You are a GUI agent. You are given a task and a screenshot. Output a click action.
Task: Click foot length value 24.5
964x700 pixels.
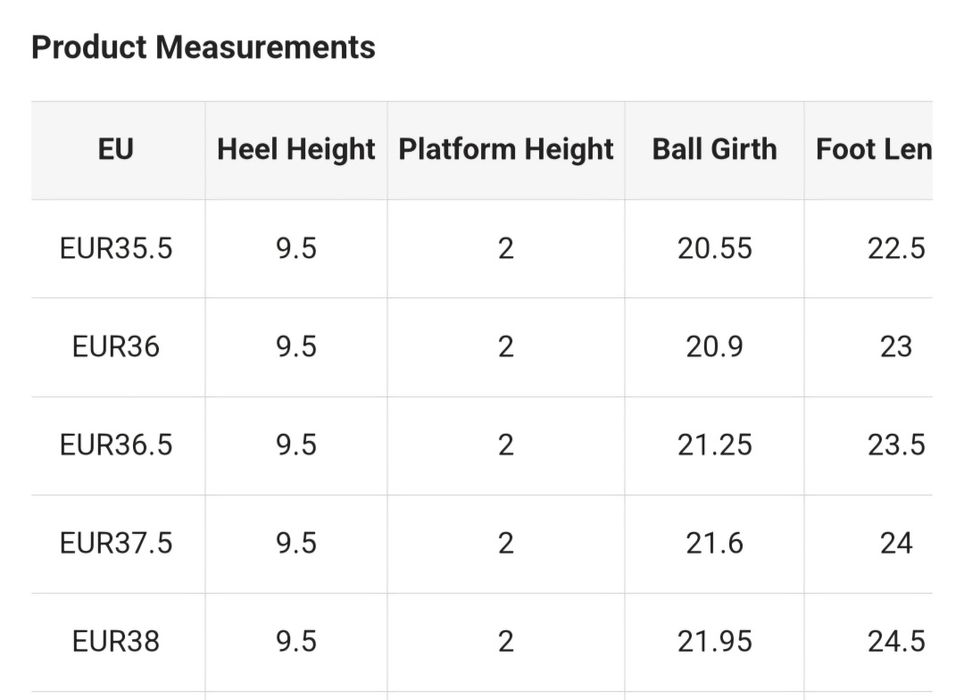[895, 641]
